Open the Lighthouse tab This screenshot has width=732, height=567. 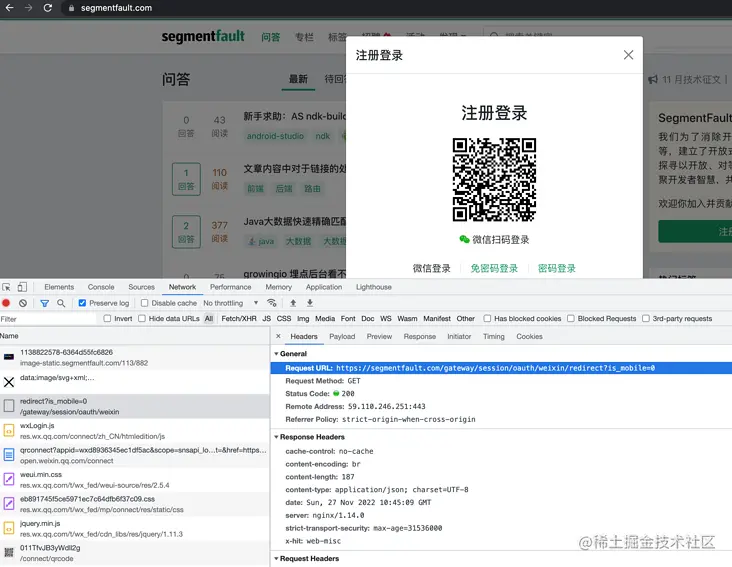click(374, 287)
